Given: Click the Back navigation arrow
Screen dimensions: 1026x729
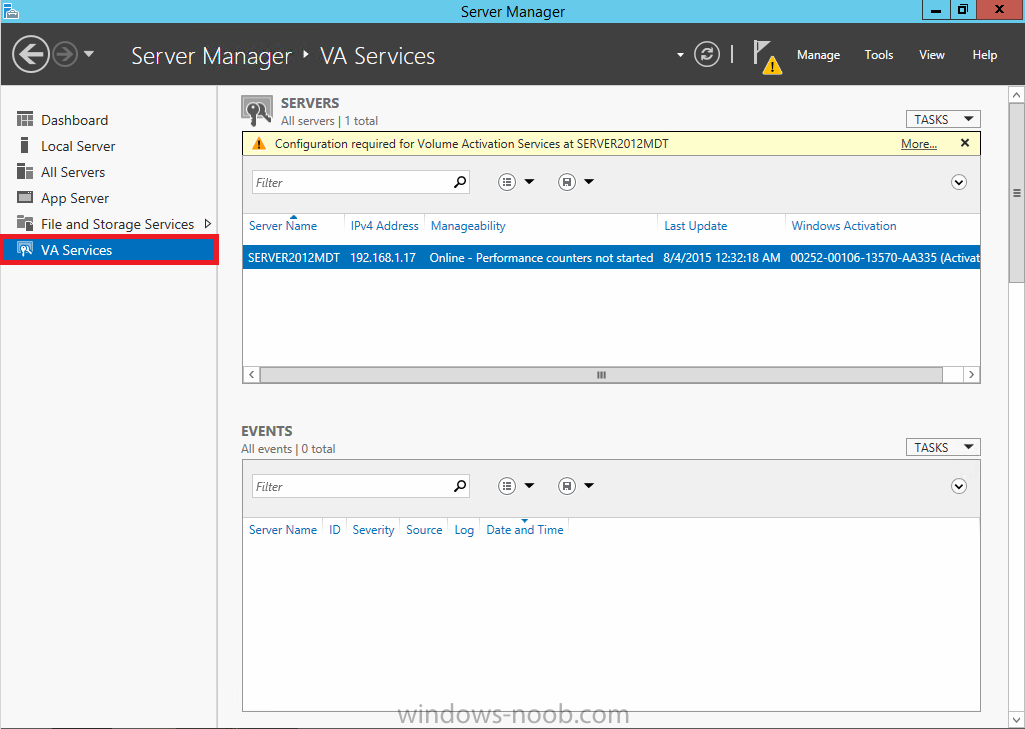Looking at the screenshot, I should pyautogui.click(x=31, y=54).
